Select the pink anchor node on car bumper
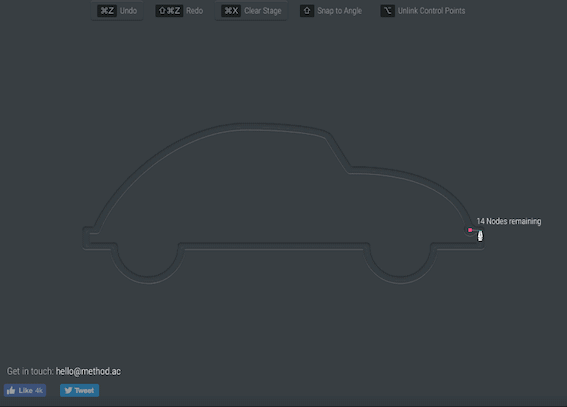Viewport: 567px width, 407px height. point(470,230)
